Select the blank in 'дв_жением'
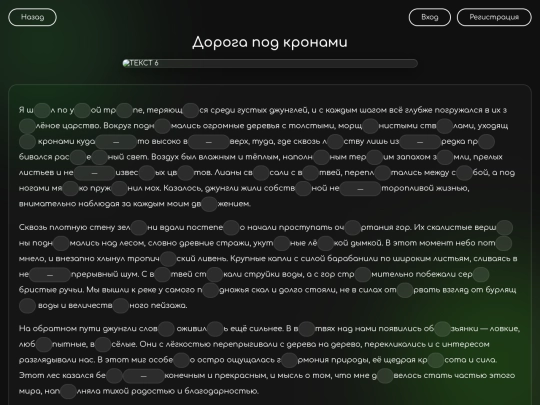 [209, 204]
